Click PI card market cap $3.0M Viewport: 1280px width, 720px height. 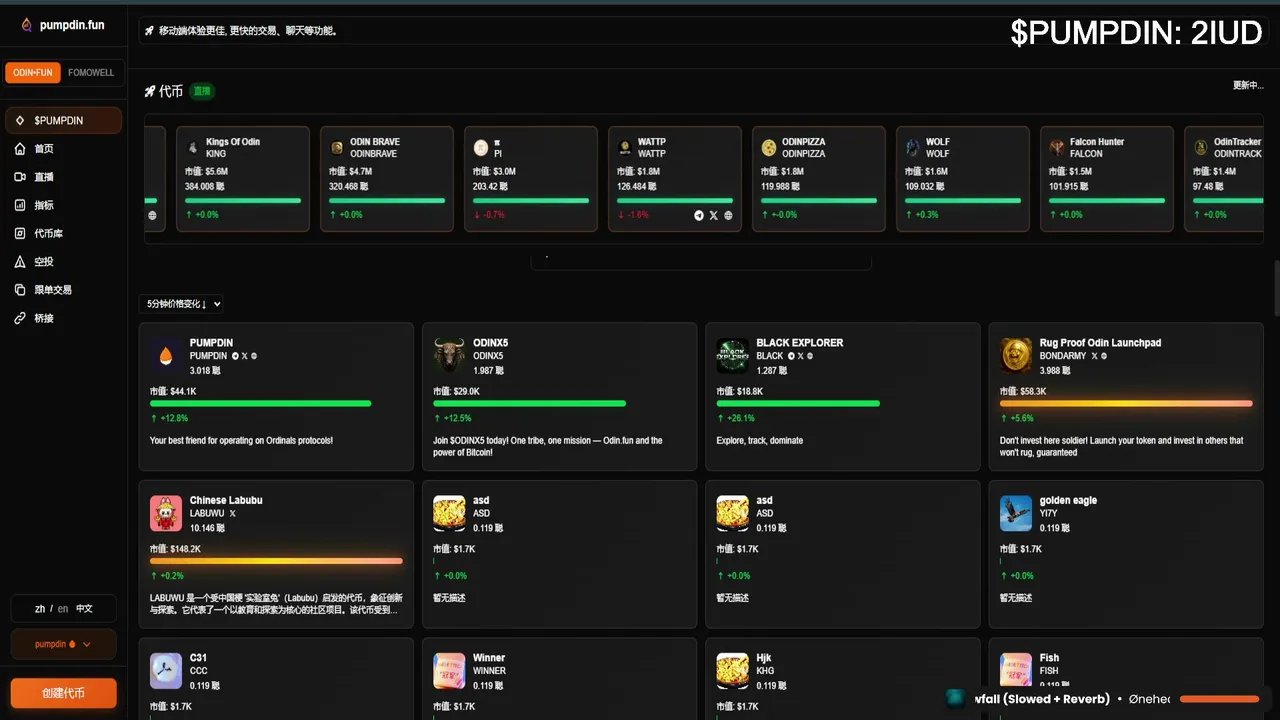coord(494,172)
